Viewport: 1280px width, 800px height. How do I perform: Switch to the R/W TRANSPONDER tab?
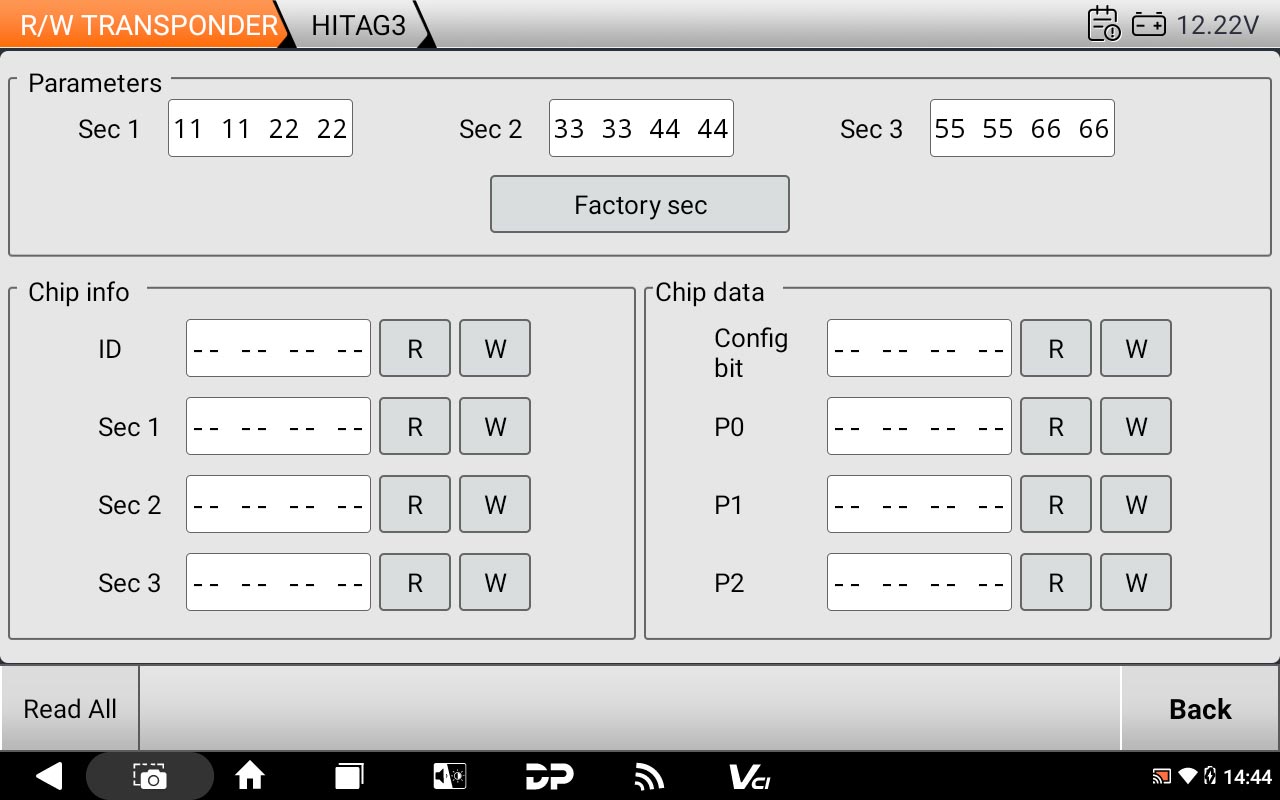coord(148,25)
